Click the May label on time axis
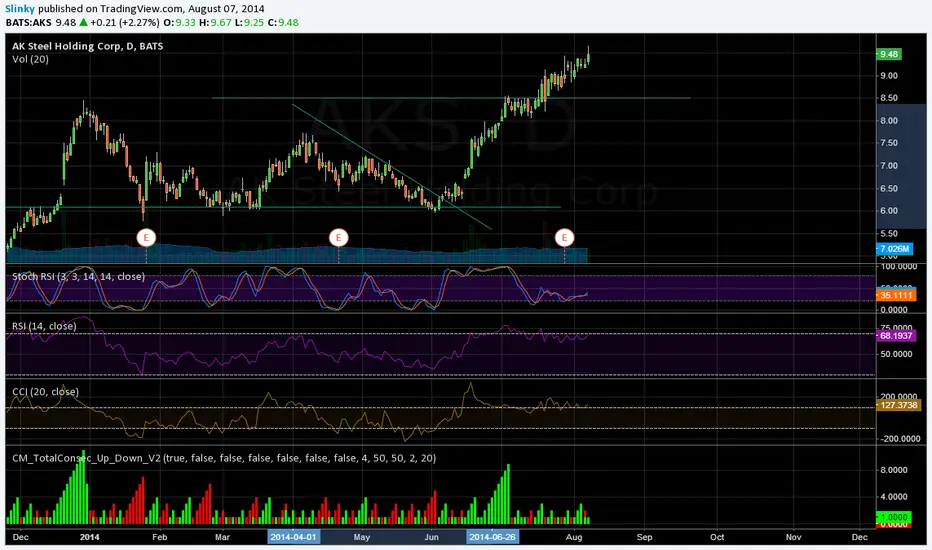The height and width of the screenshot is (550, 932). (x=361, y=537)
